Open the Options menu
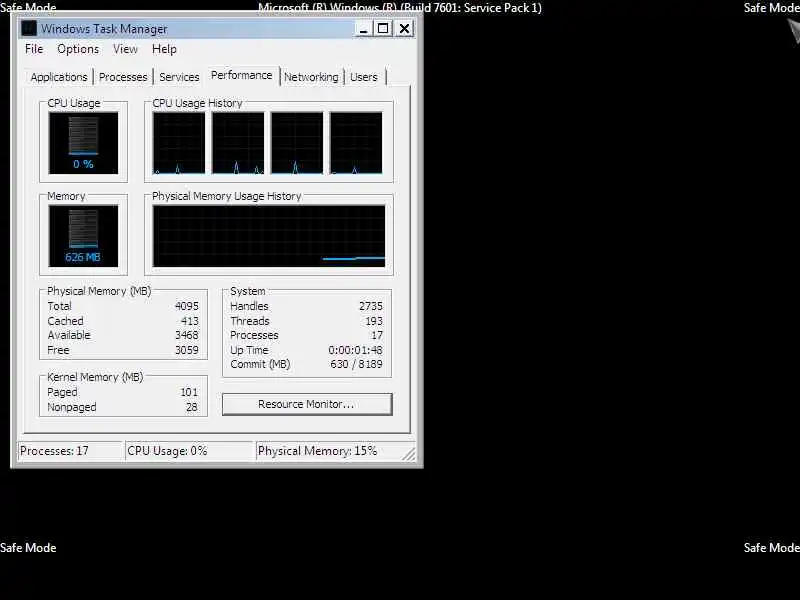800x600 pixels. 78,49
